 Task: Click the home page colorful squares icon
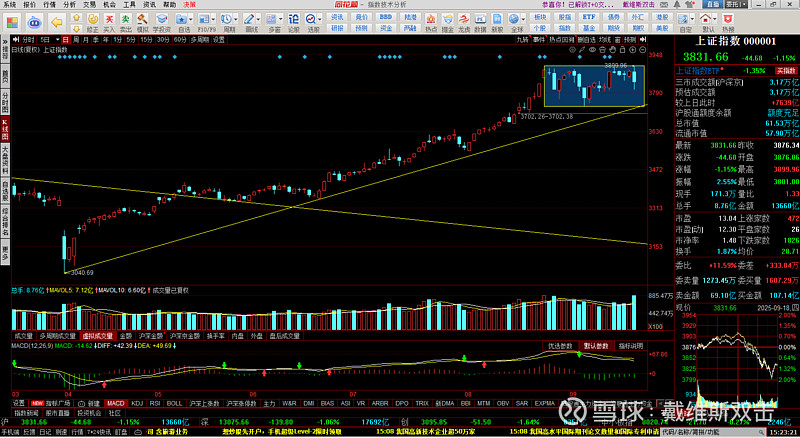coord(12,22)
